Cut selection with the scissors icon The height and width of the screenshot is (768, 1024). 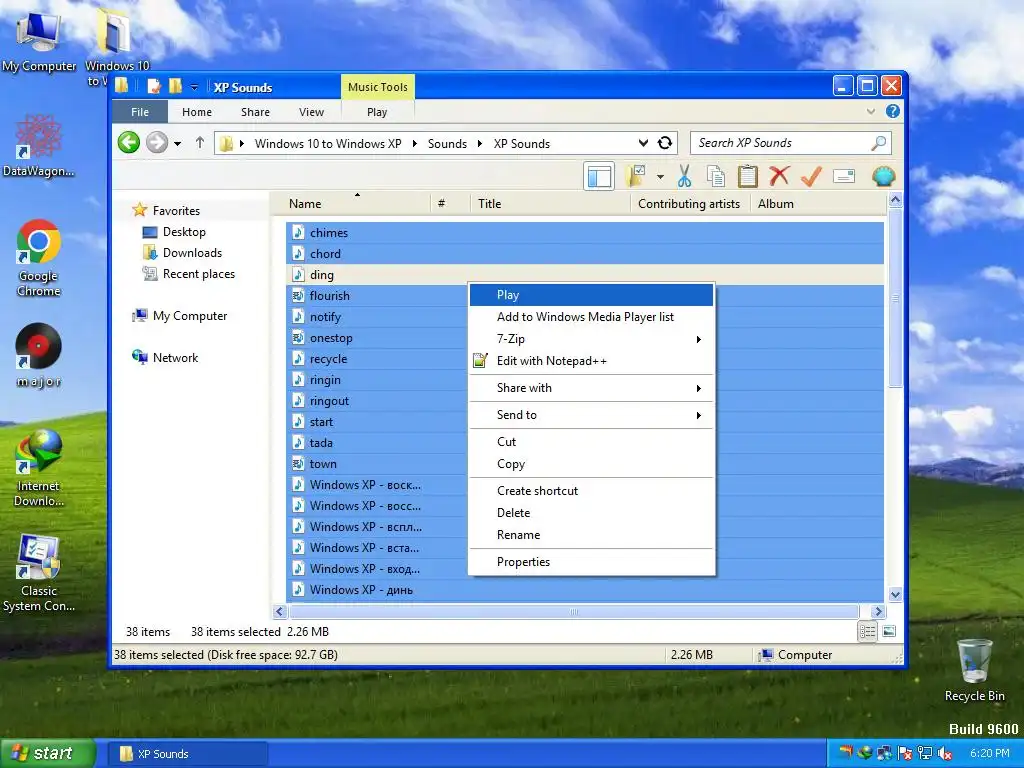(x=684, y=176)
